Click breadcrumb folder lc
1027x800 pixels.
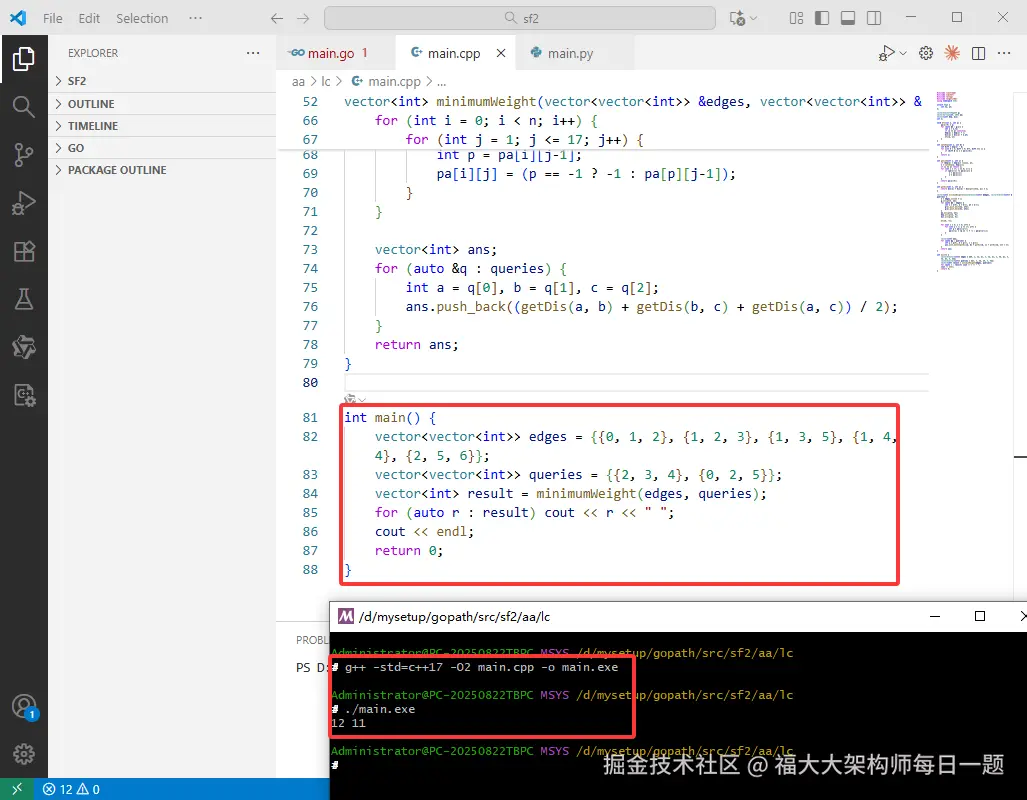coord(326,82)
